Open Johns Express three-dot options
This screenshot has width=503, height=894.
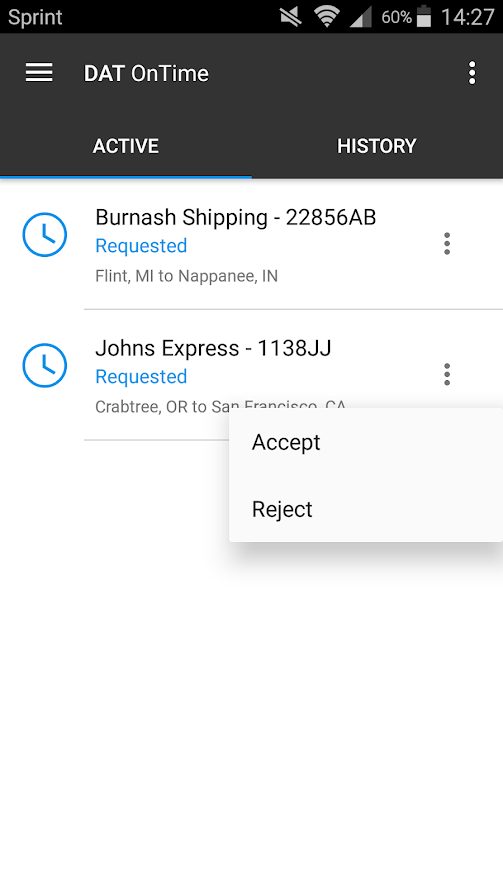tap(447, 374)
